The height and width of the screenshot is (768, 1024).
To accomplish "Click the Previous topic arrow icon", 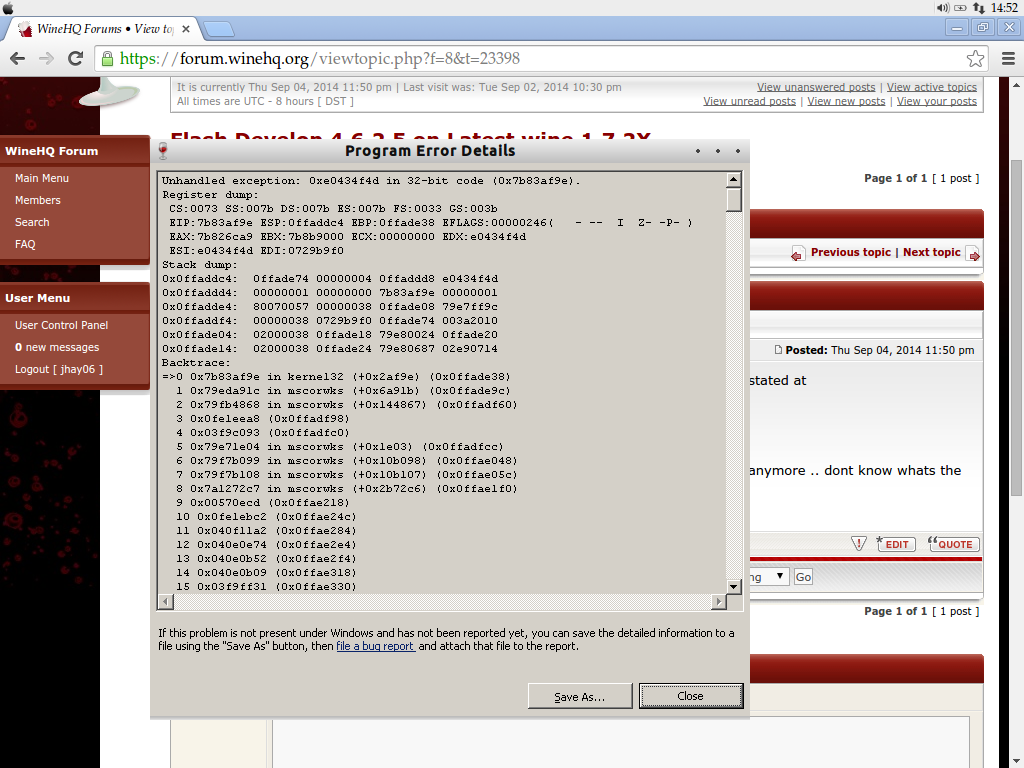I will tap(797, 254).
